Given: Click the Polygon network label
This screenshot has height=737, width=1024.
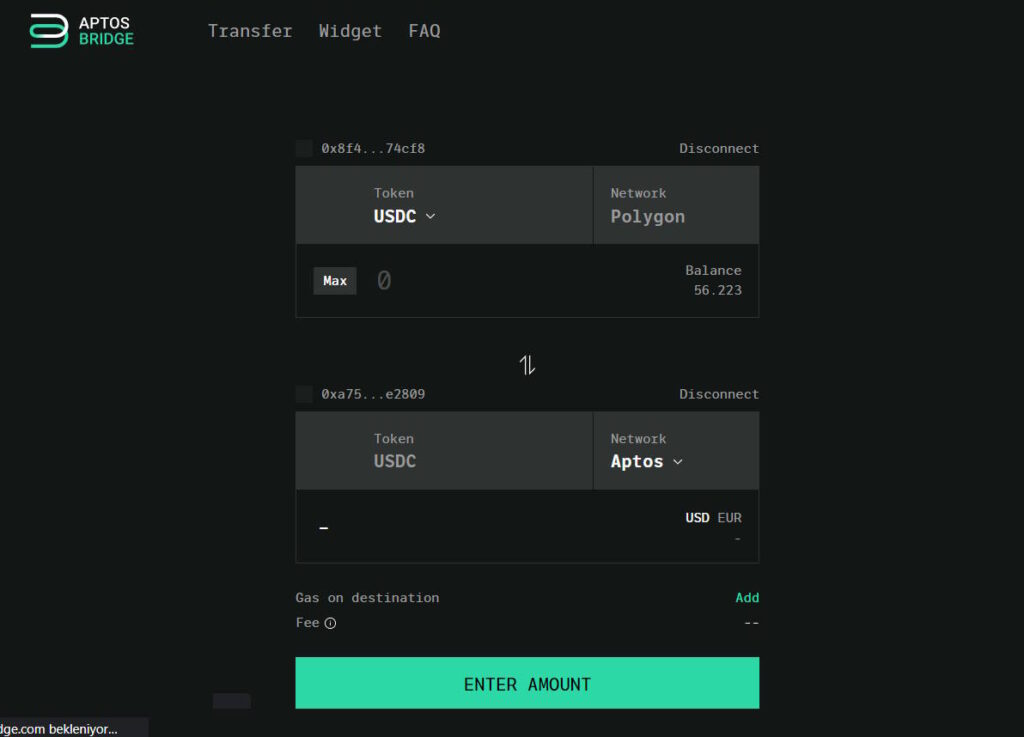Looking at the screenshot, I should (648, 216).
